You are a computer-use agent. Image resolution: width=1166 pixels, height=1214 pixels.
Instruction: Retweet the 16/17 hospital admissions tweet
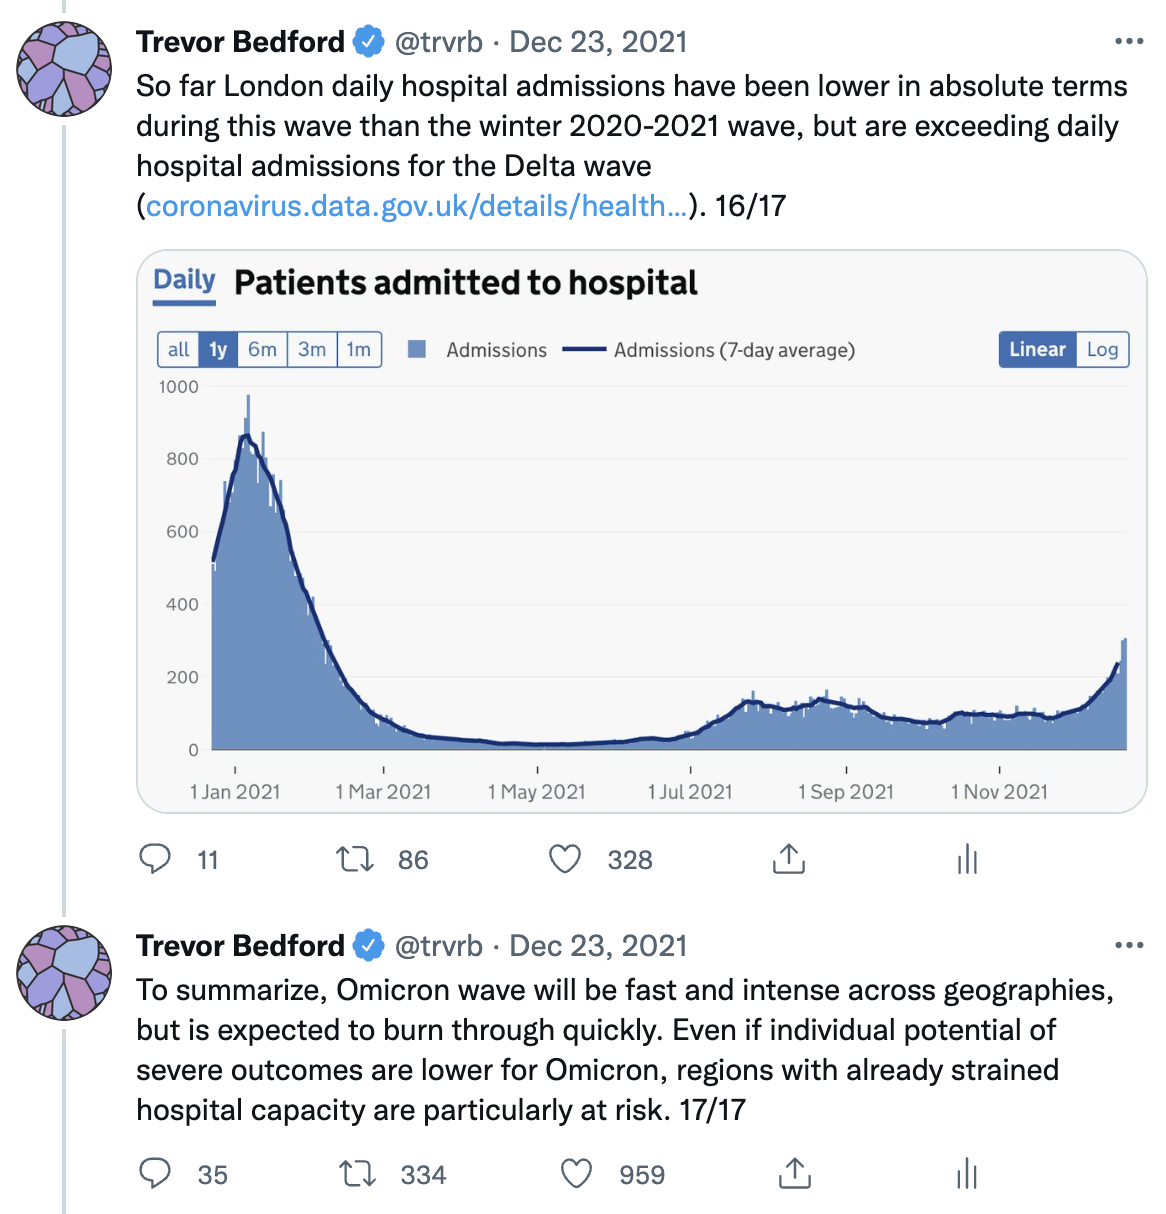point(354,859)
